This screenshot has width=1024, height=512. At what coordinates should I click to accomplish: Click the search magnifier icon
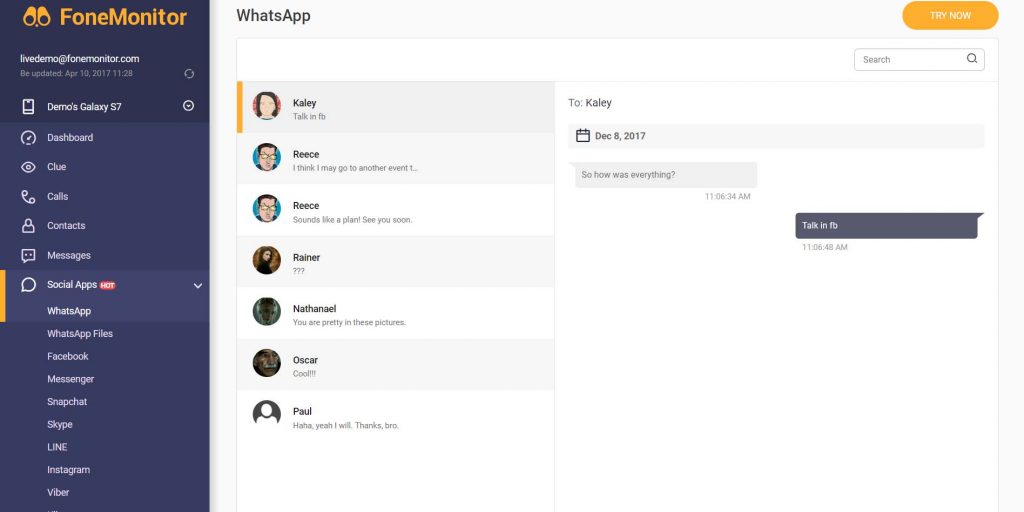[x=972, y=59]
